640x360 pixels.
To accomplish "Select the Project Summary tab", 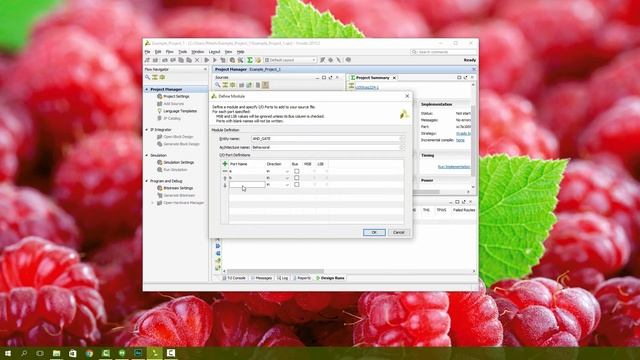I will pyautogui.click(x=372, y=78).
